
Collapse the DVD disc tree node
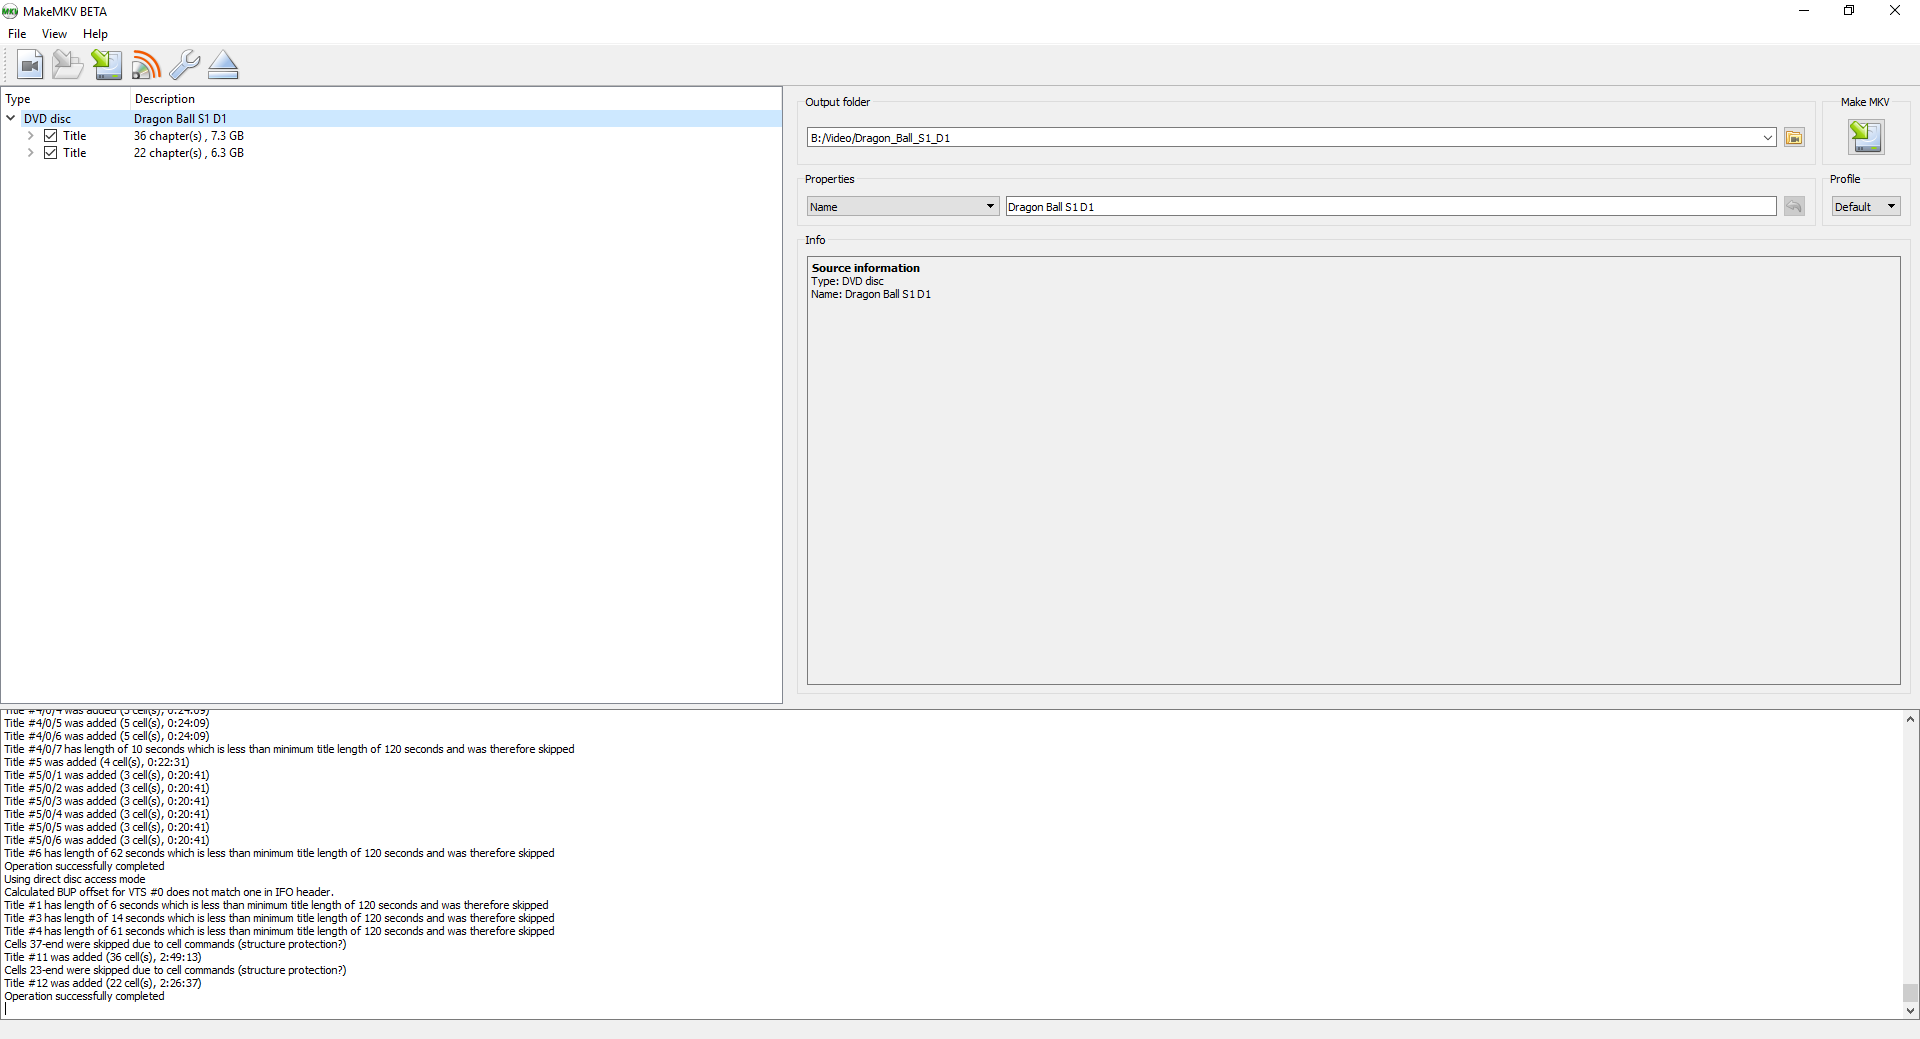pos(11,118)
